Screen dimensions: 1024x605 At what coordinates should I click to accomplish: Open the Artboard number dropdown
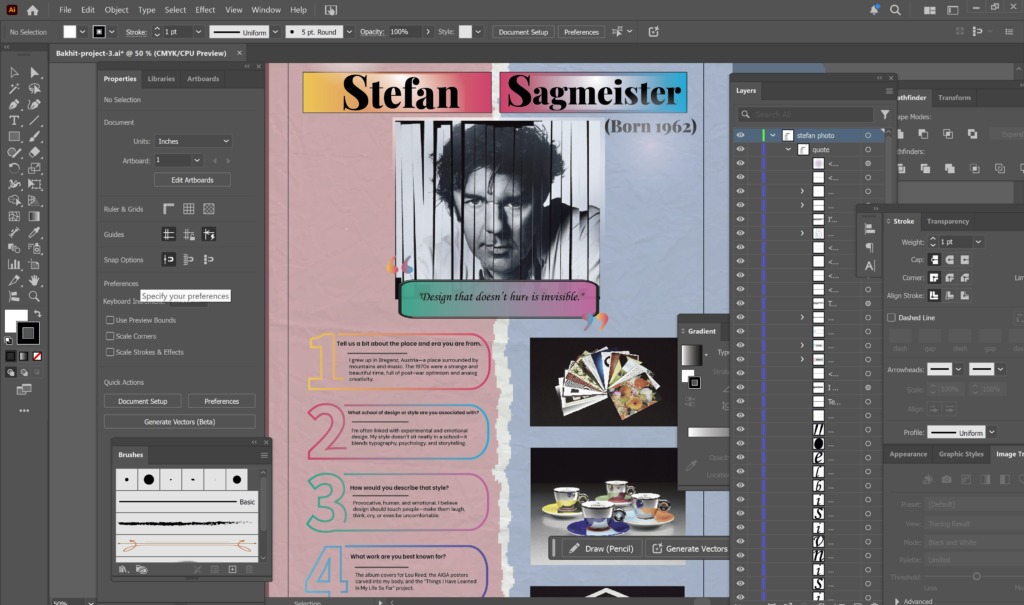[197, 160]
